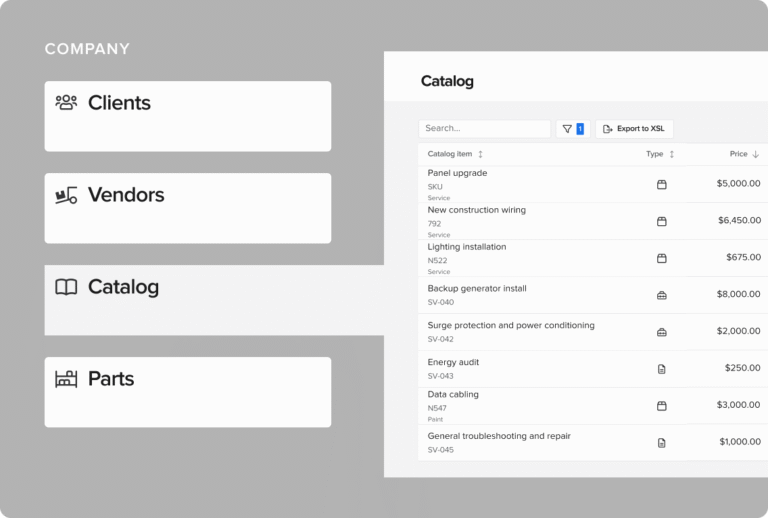Open General troubleshooting and repair item
The image size is (768, 518).
tap(499, 436)
